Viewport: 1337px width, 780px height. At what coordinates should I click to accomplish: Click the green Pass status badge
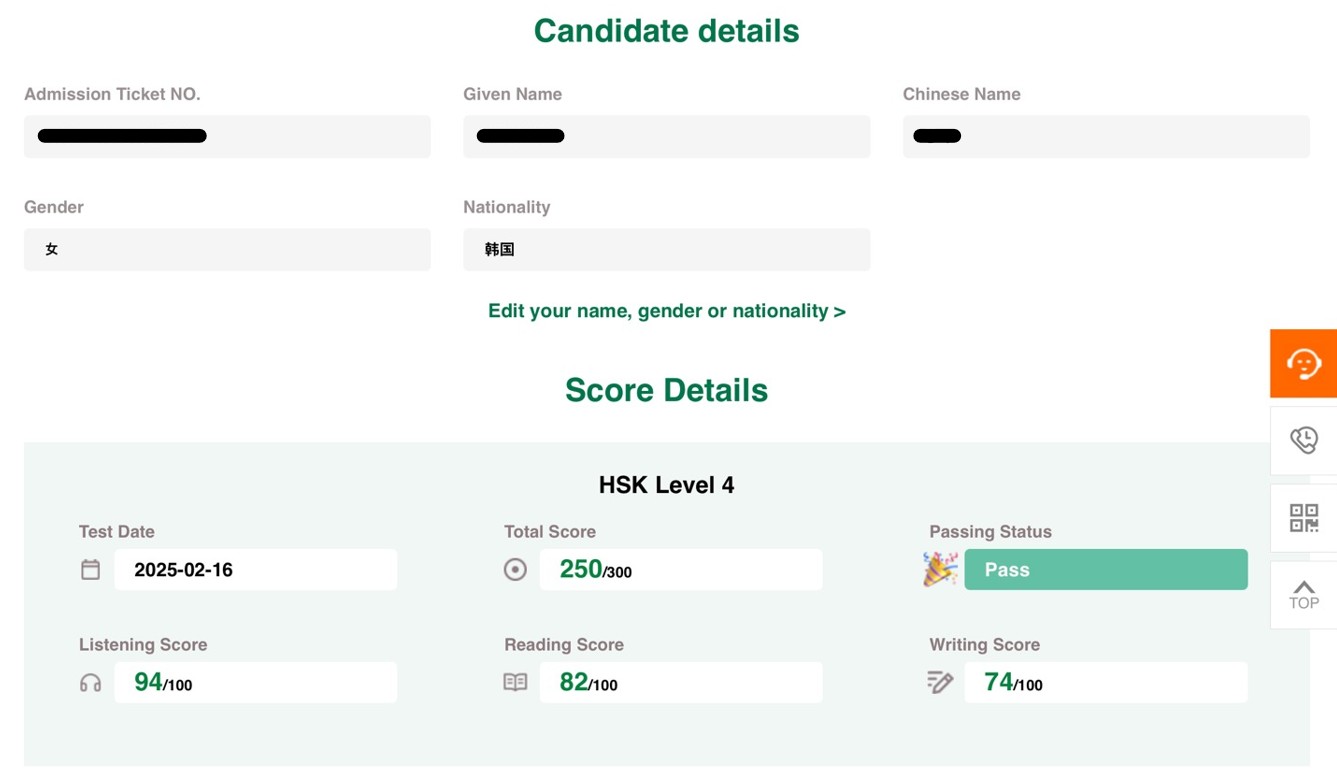1106,569
